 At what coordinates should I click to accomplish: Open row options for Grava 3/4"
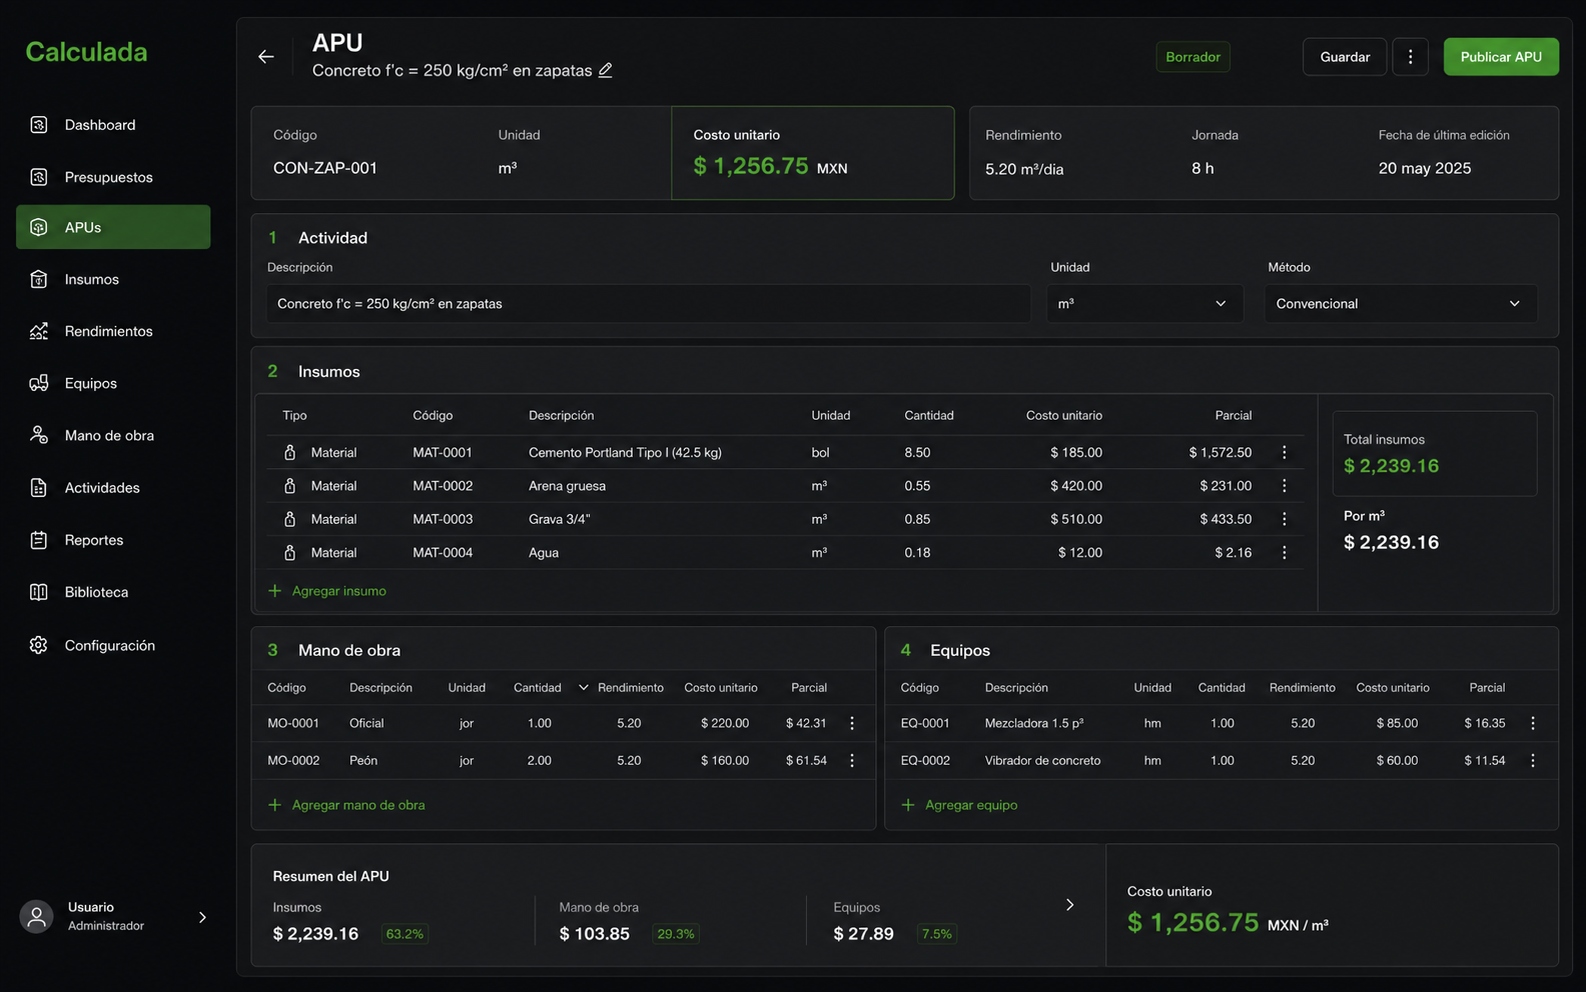[x=1284, y=519]
